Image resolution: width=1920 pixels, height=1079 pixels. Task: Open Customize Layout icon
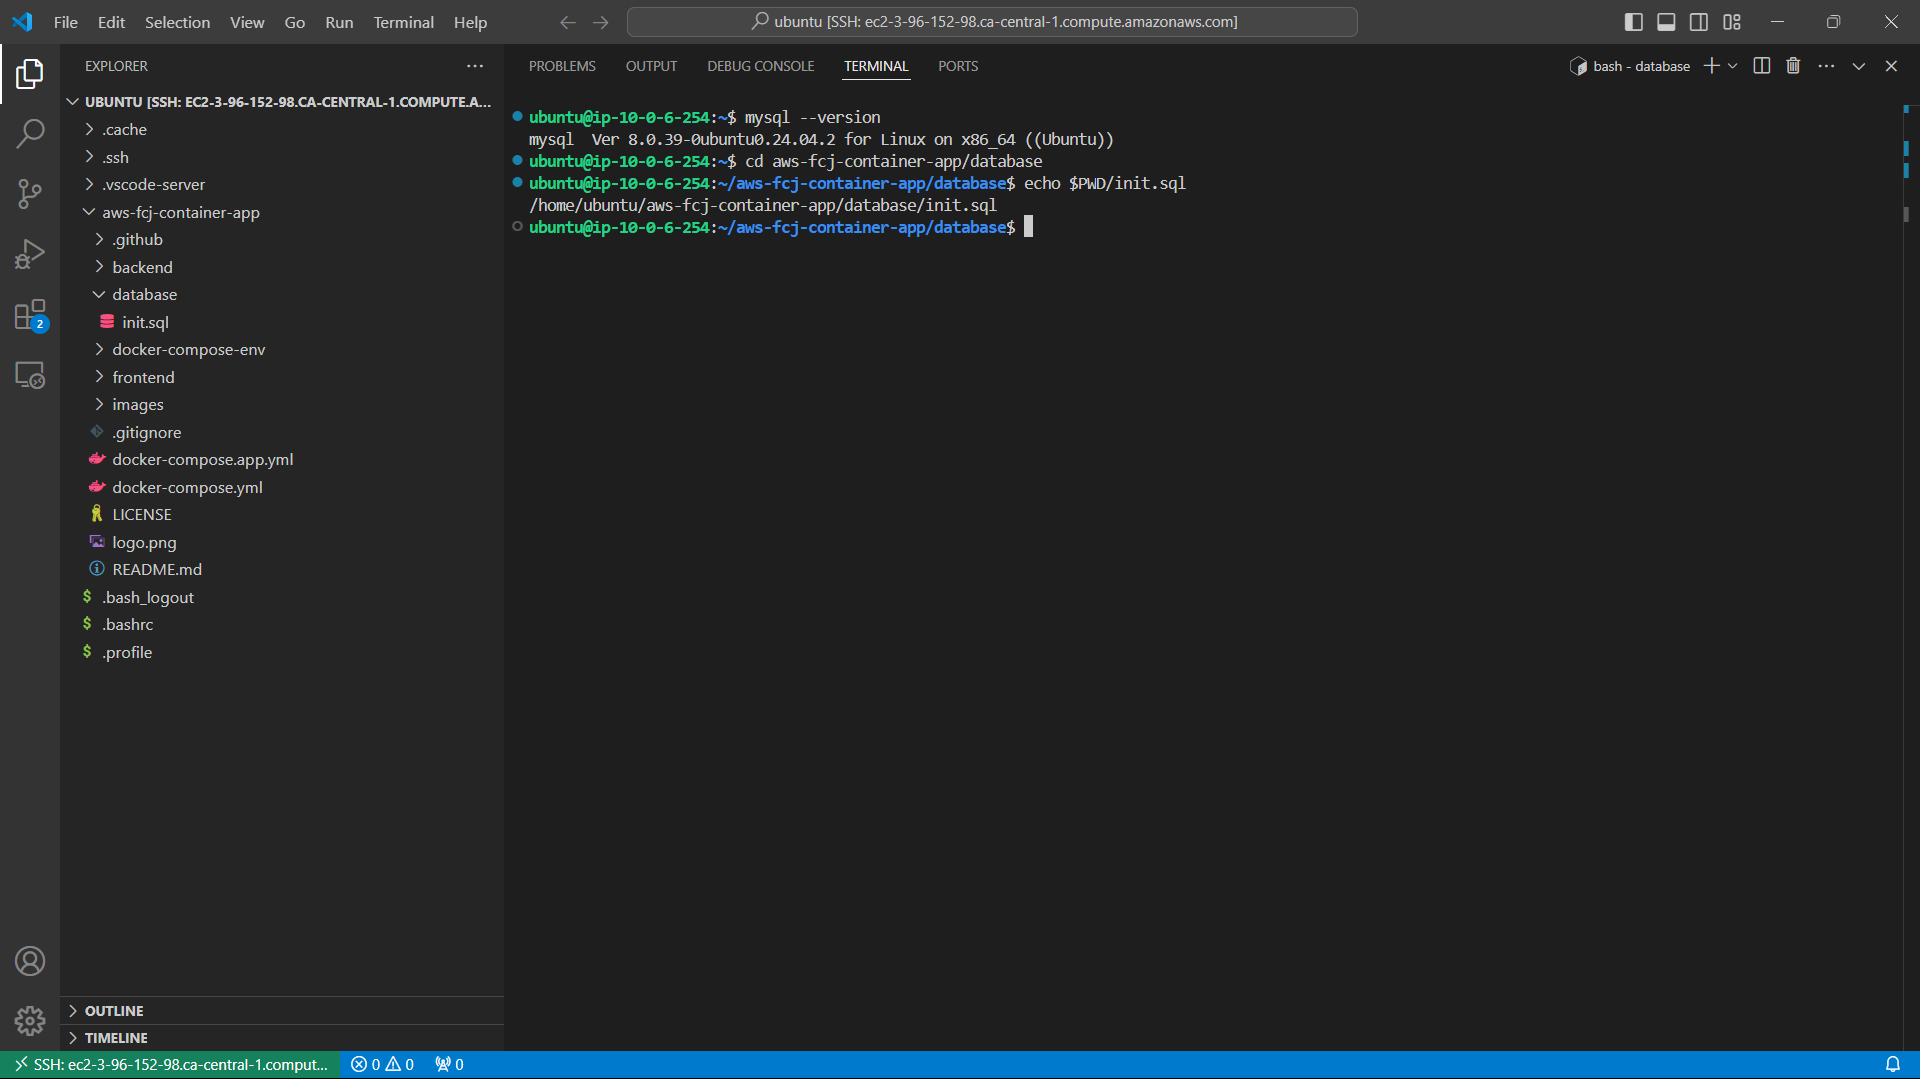click(1732, 21)
